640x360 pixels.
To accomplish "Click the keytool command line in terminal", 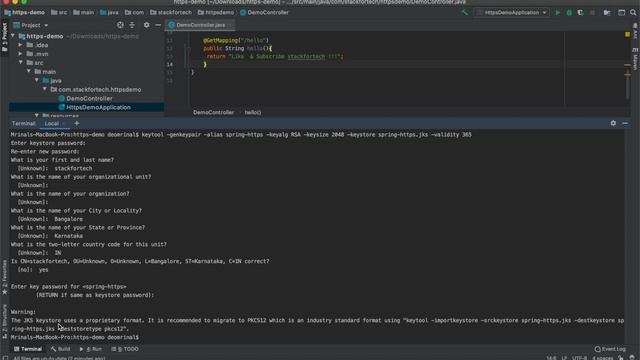I will [x=241, y=135].
